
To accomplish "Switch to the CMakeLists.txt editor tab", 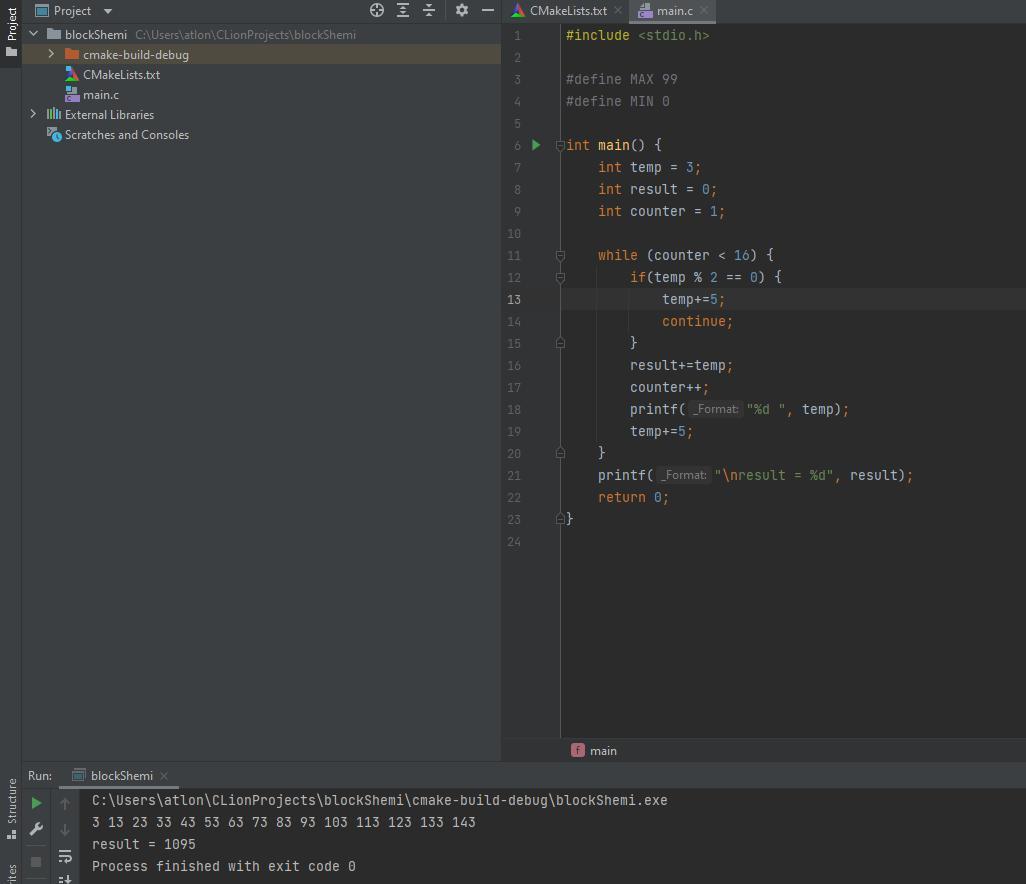I will pyautogui.click(x=567, y=11).
